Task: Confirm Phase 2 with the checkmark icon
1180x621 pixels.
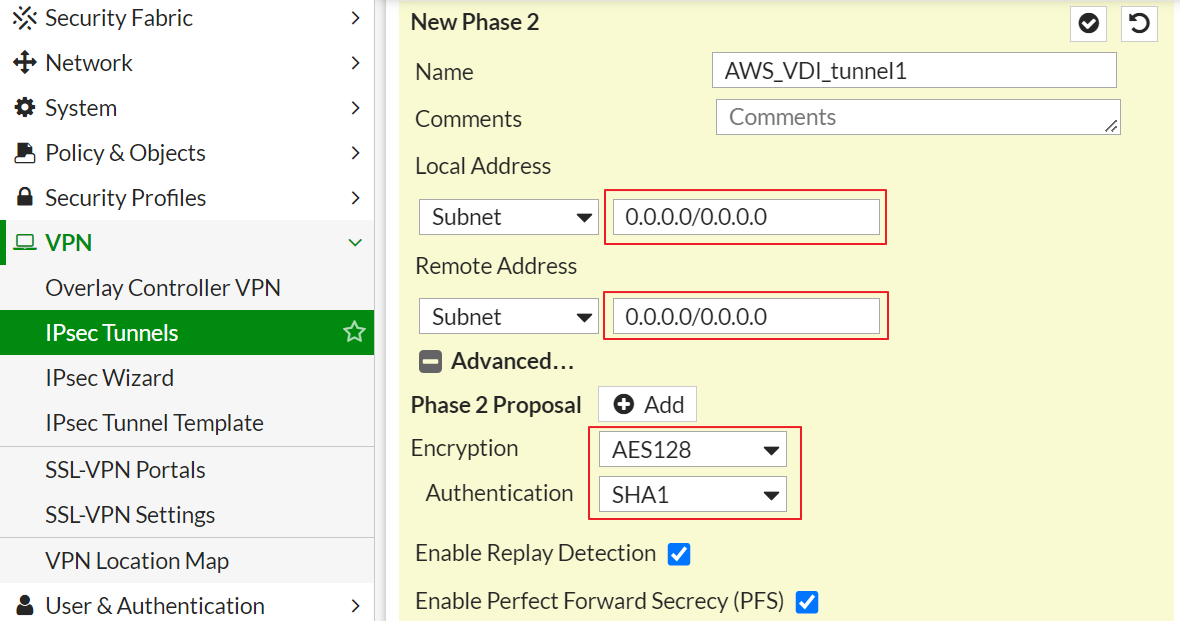Action: pyautogui.click(x=1088, y=23)
